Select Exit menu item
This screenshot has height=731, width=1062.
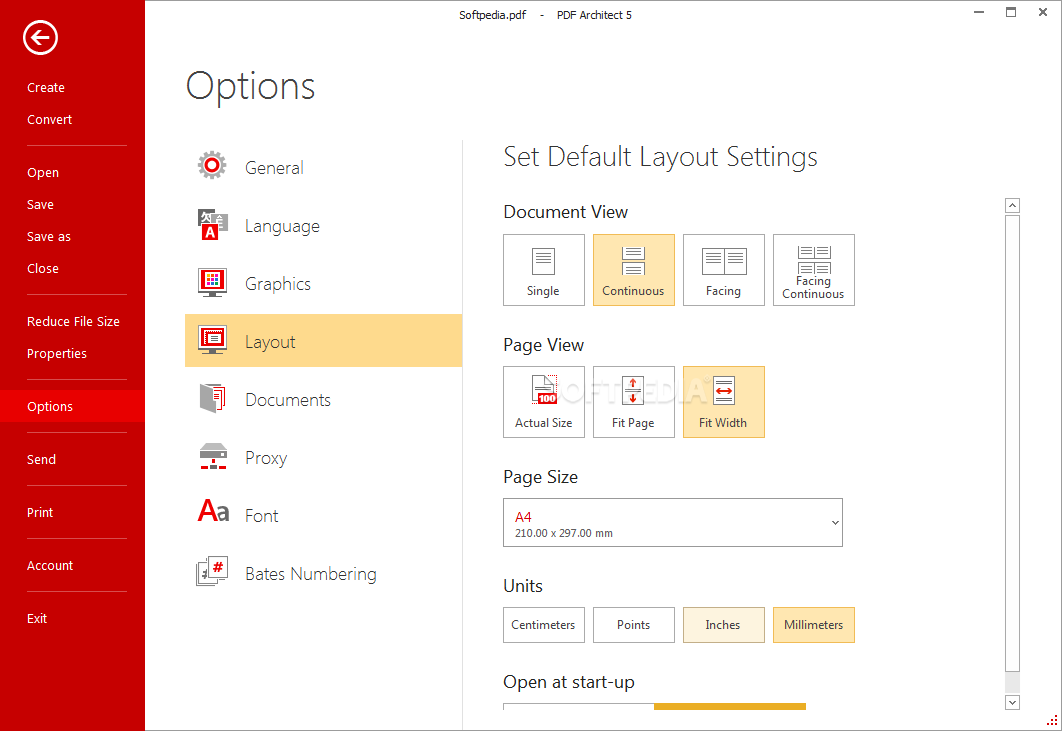pos(37,618)
